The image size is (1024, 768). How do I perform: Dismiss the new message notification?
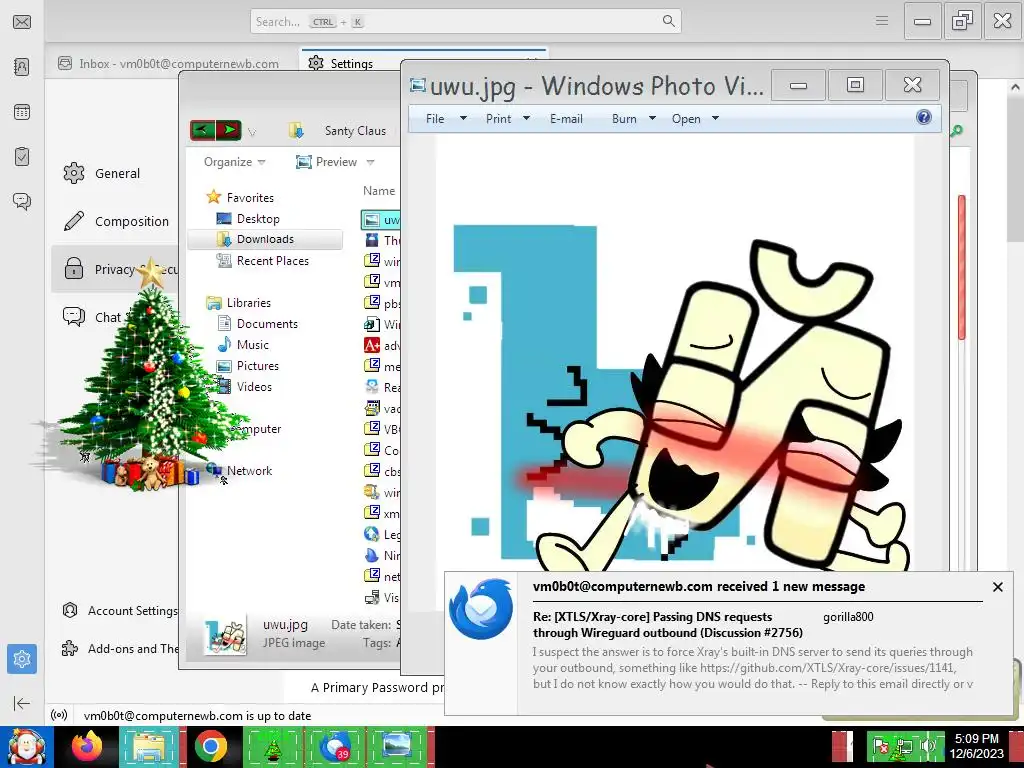(997, 587)
